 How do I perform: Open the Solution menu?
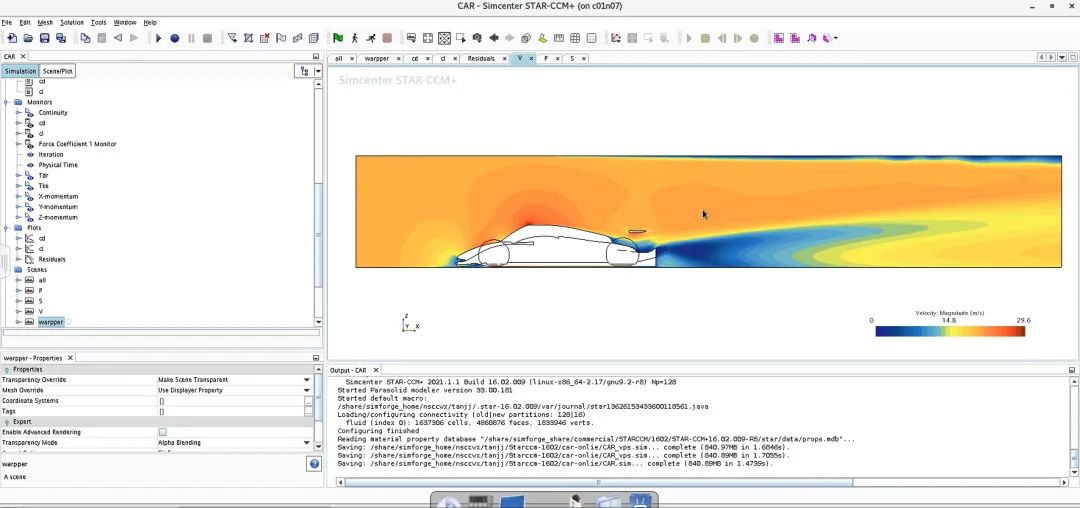click(72, 23)
